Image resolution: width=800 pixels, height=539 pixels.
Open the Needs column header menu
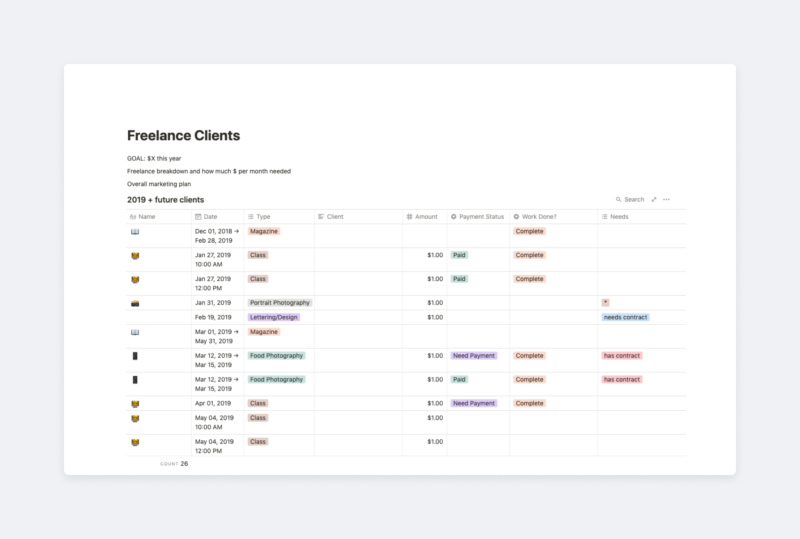point(618,216)
